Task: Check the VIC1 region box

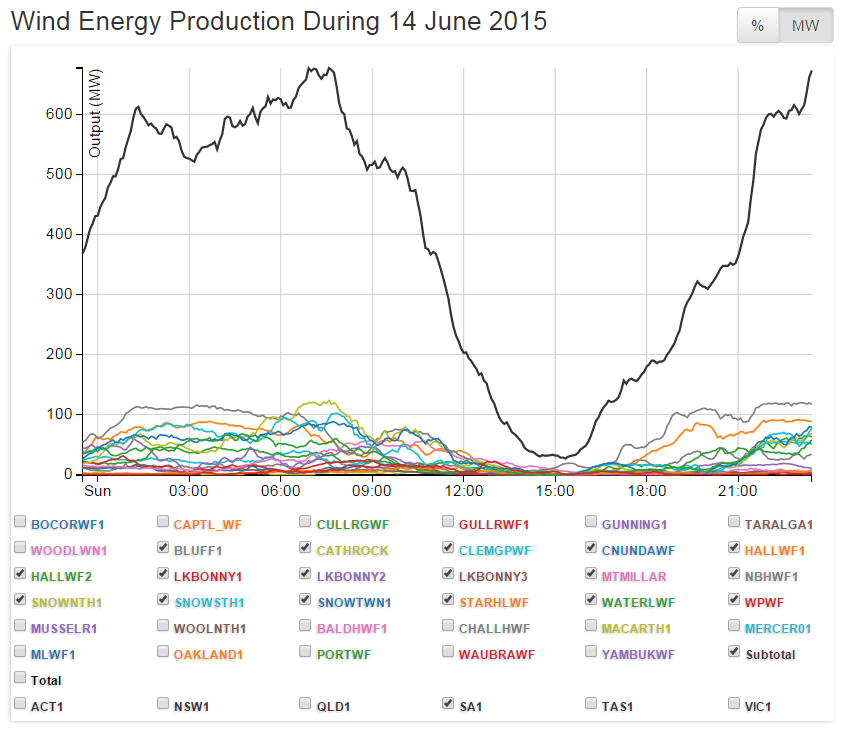Action: click(x=735, y=704)
